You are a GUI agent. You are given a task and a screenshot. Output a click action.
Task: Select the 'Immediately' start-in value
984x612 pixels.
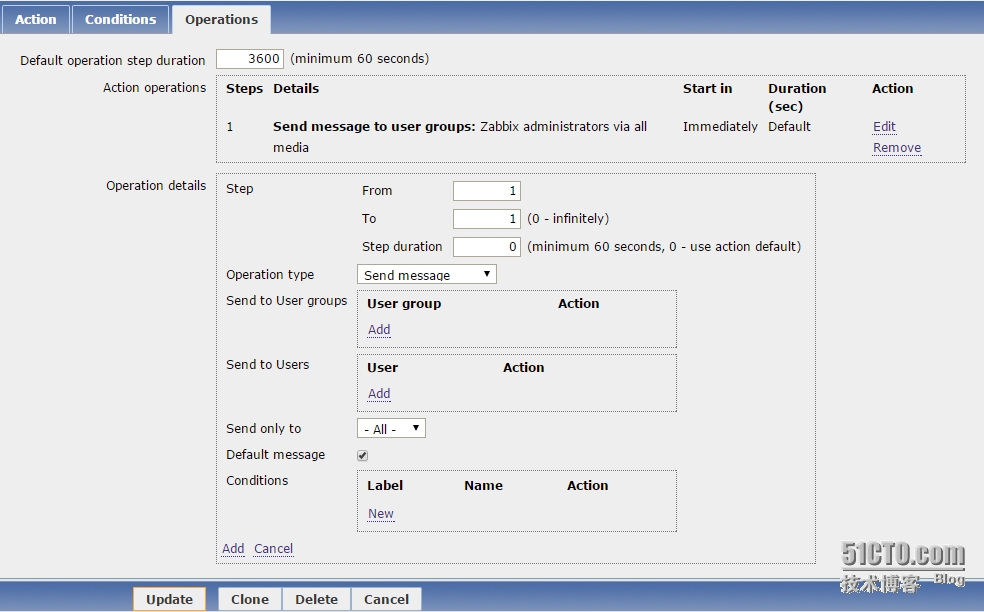[x=720, y=127]
